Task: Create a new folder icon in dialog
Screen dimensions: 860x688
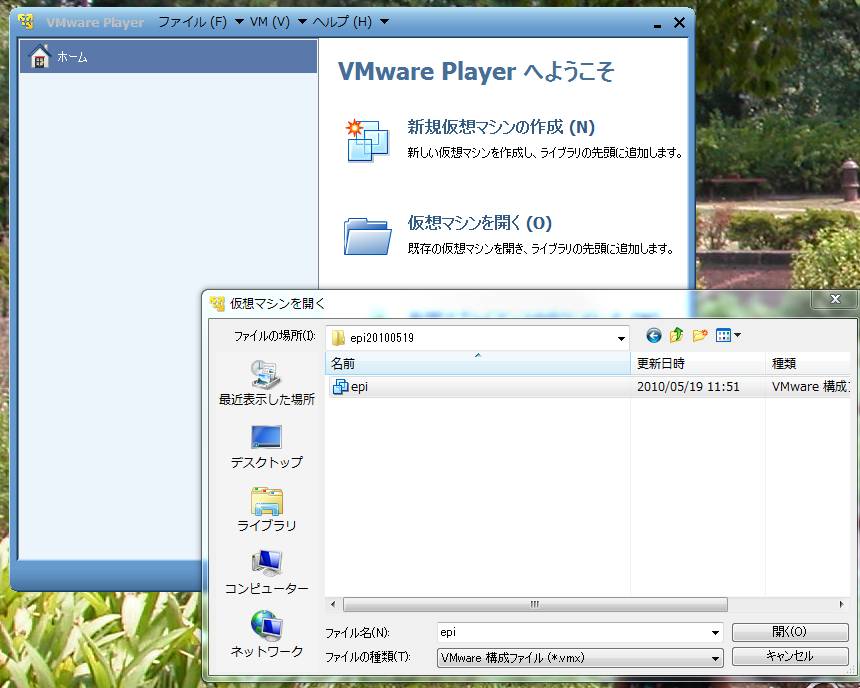Action: [700, 336]
